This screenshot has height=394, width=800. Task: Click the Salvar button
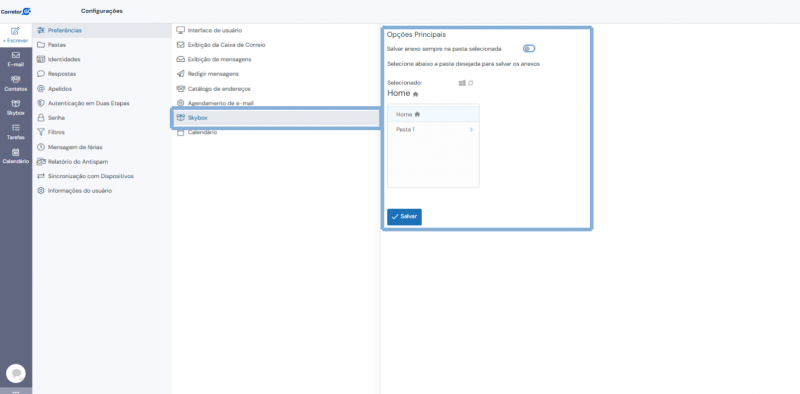[x=404, y=216]
